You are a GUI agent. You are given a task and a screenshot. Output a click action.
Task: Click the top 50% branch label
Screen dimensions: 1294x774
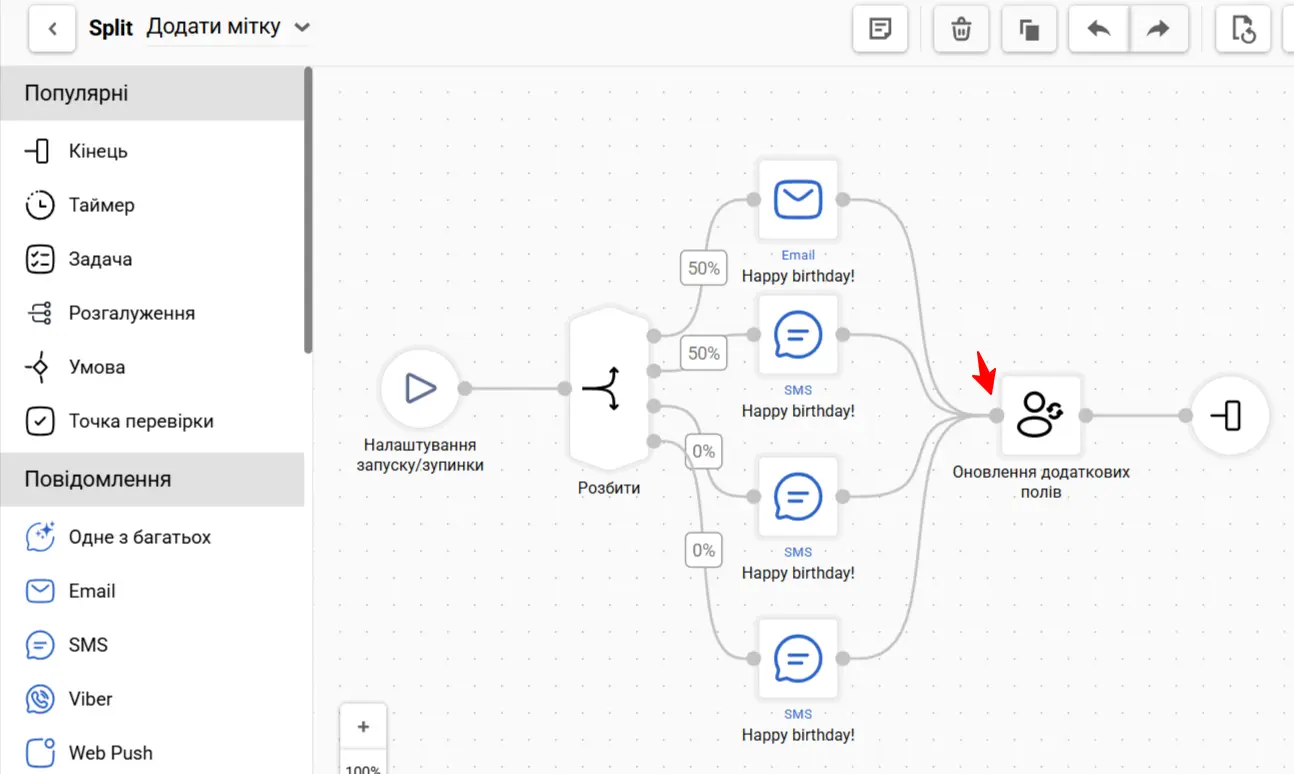coord(704,268)
